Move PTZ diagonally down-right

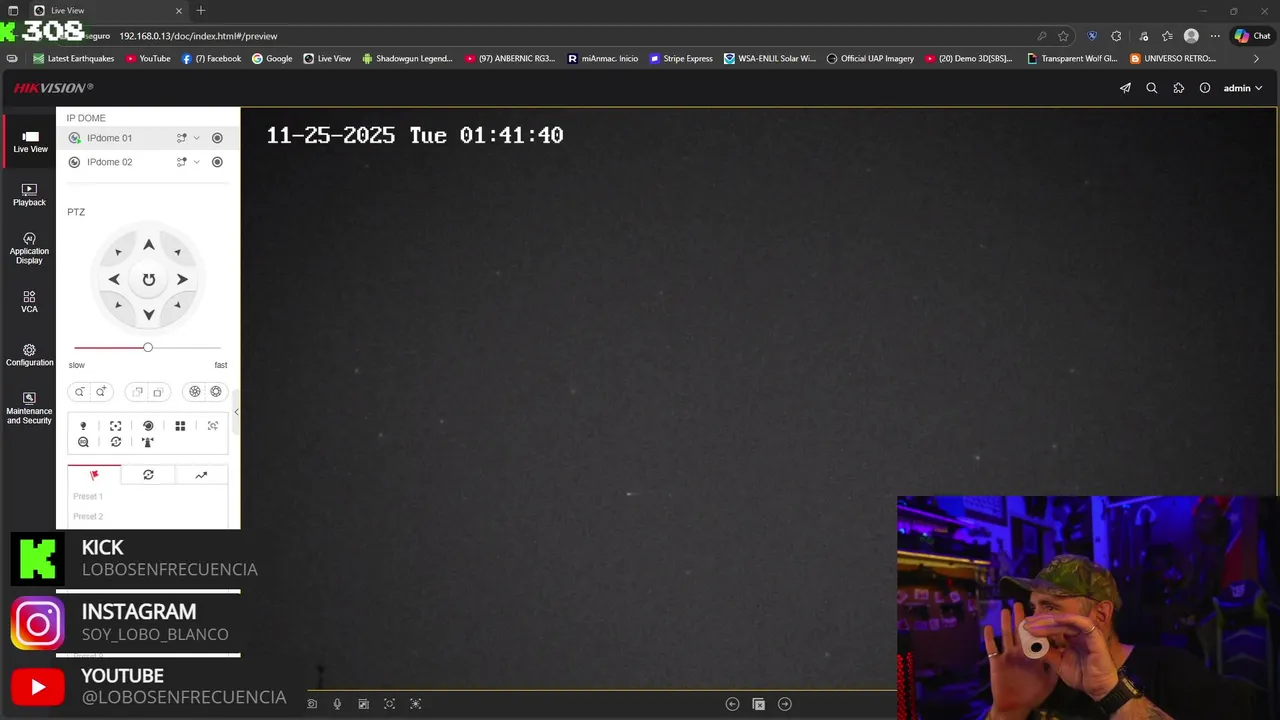click(x=177, y=305)
